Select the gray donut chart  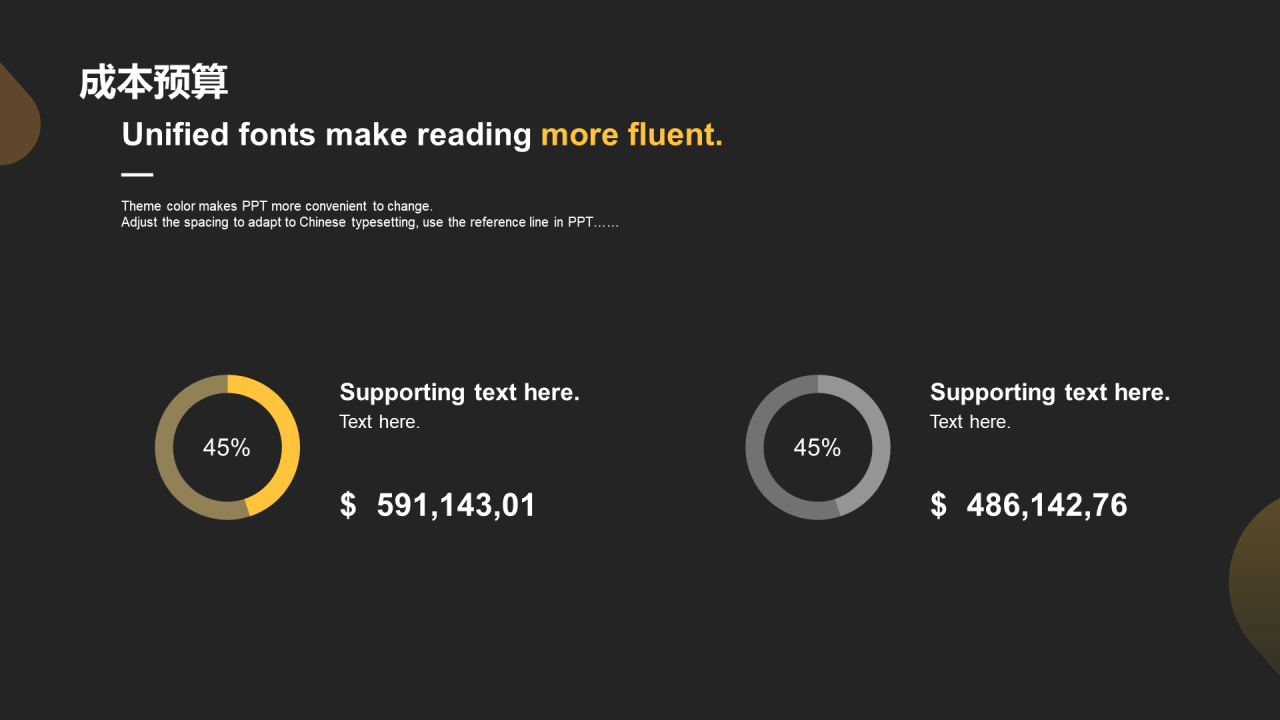(818, 447)
